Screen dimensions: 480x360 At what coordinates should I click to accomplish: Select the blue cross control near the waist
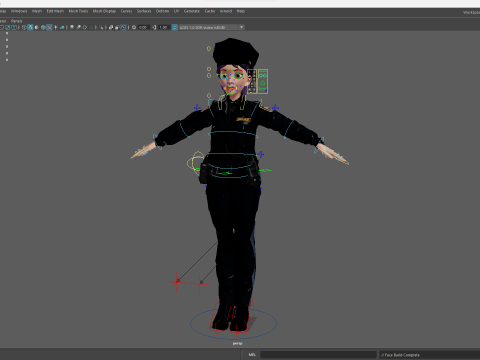click(x=261, y=154)
